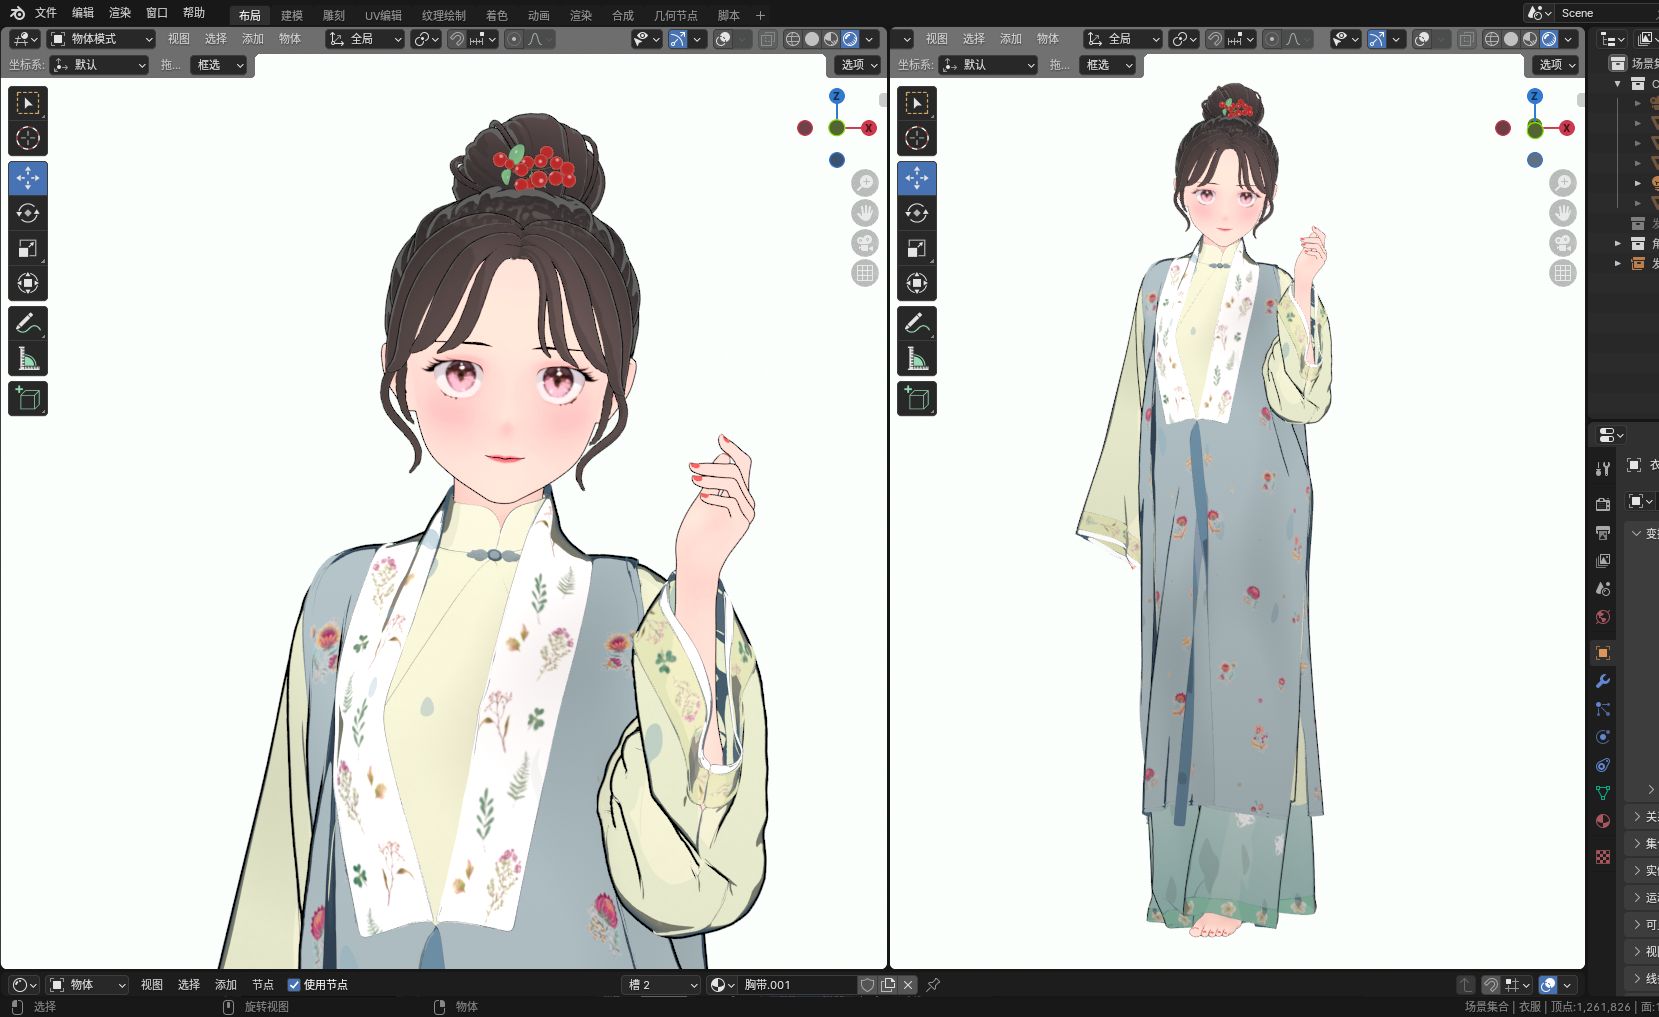Image resolution: width=1659 pixels, height=1017 pixels.
Task: Toggle camera view in right viewport
Action: click(1563, 243)
